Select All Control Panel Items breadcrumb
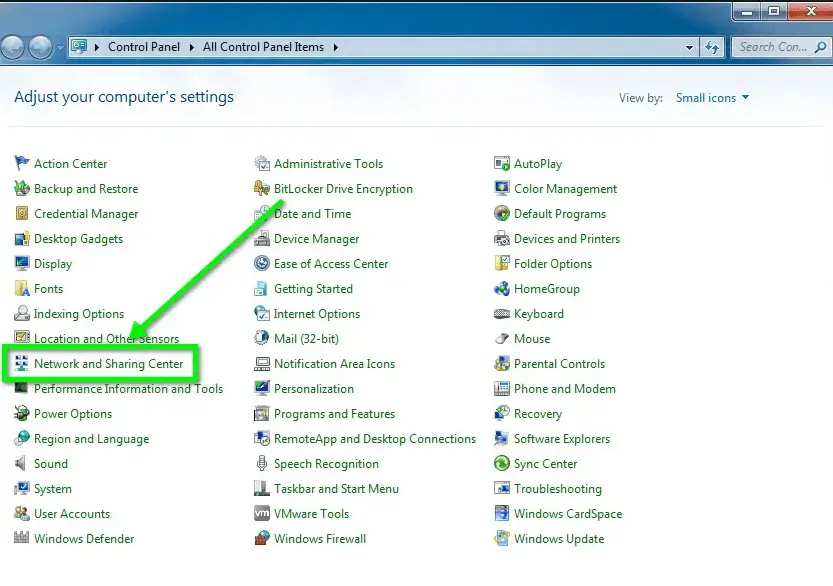833x586 pixels. tap(264, 47)
